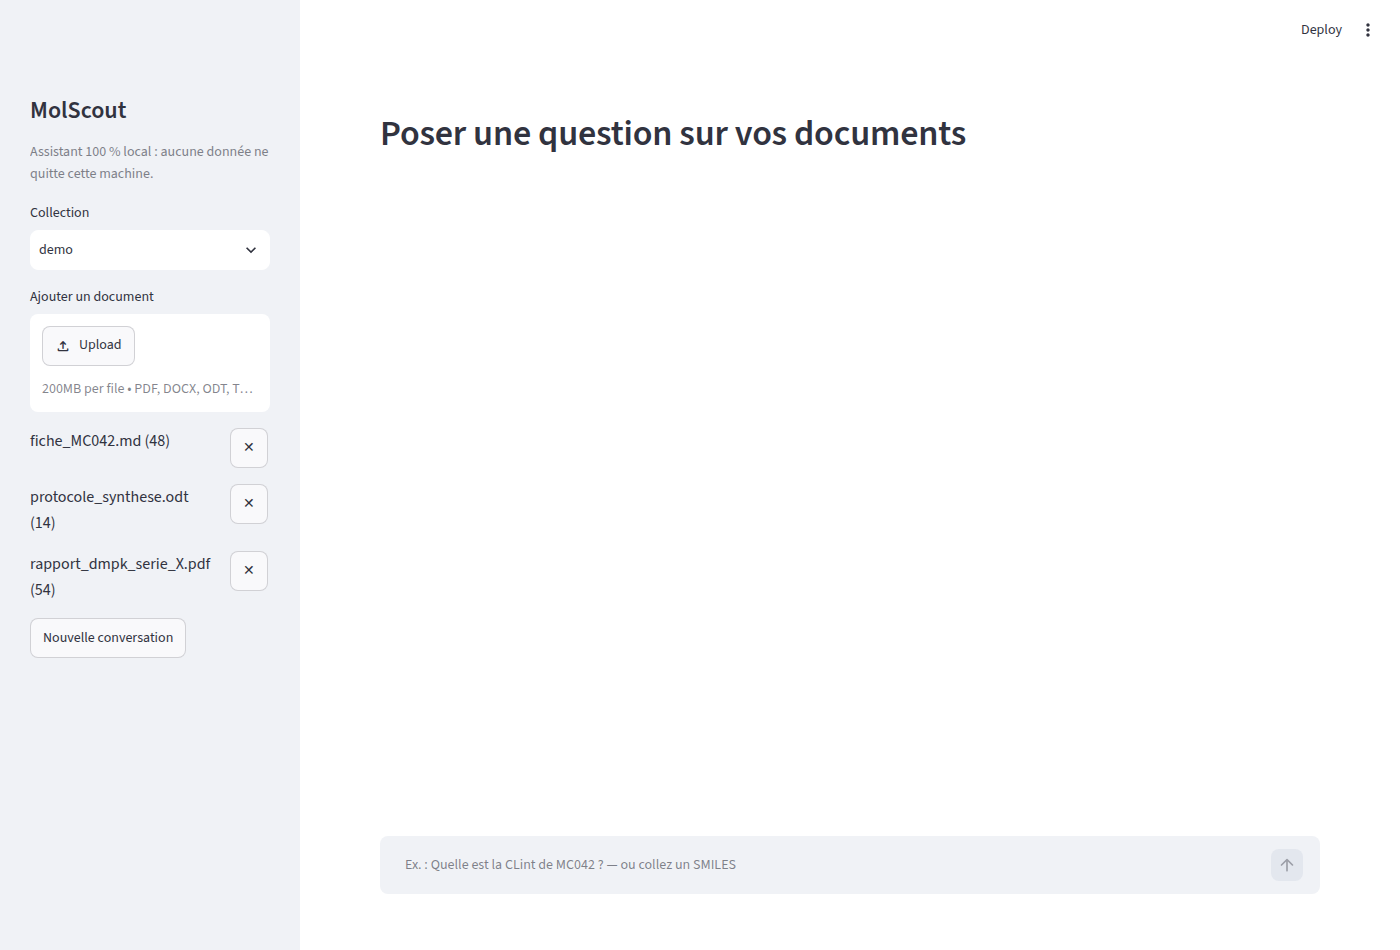Image resolution: width=1400 pixels, height=950 pixels.
Task: Open the three-dot main menu
Action: pos(1367,30)
